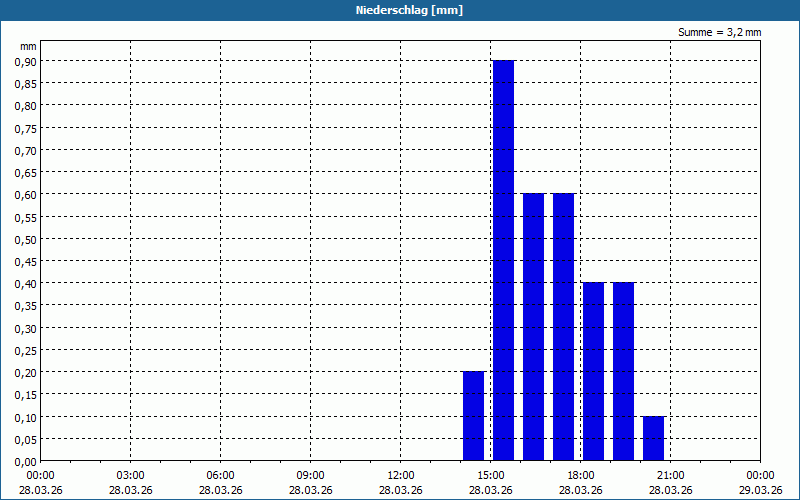This screenshot has height=500, width=800.
Task: Select the tallest blue bar reaching 0,90 mm
Action: [x=504, y=260]
